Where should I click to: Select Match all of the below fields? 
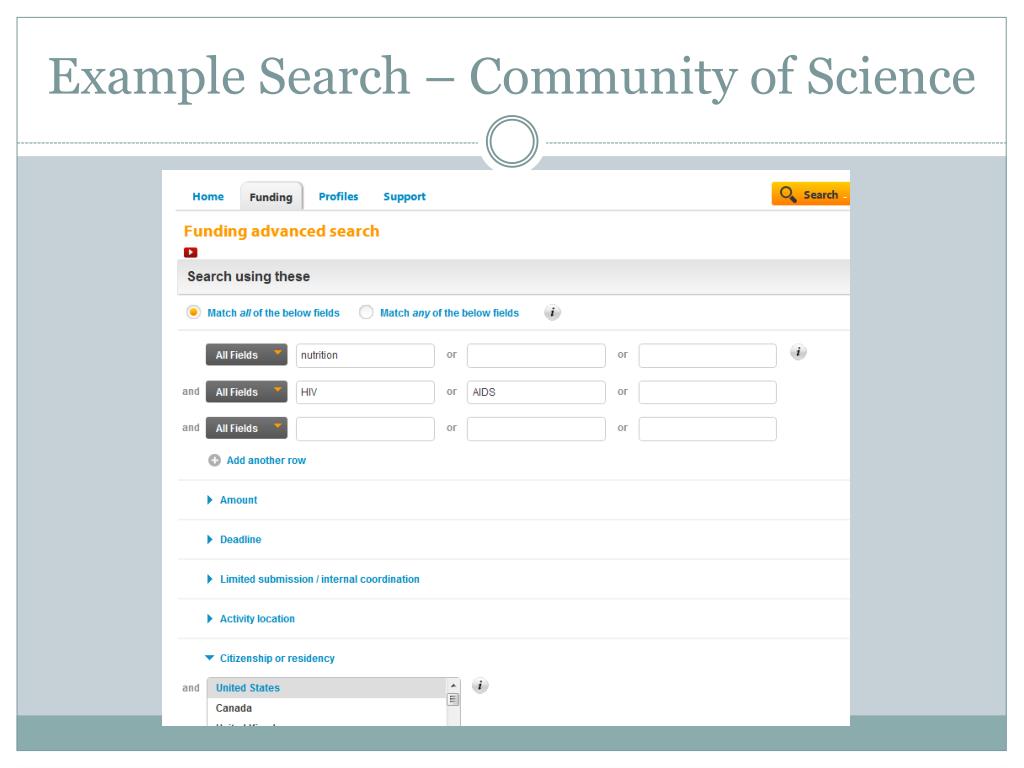click(x=194, y=313)
